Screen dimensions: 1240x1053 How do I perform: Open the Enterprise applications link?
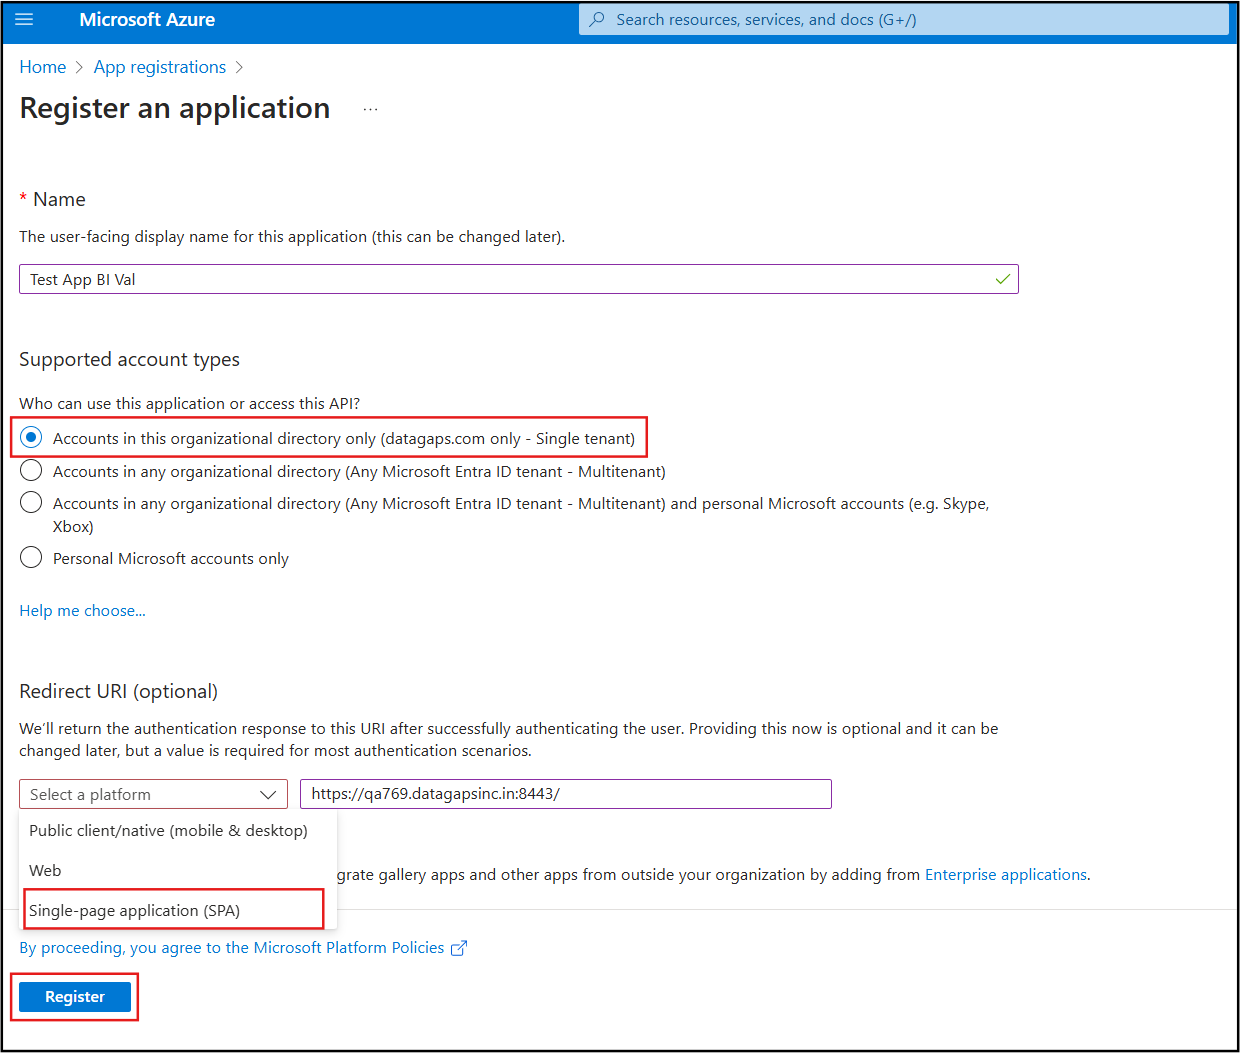(x=1005, y=874)
